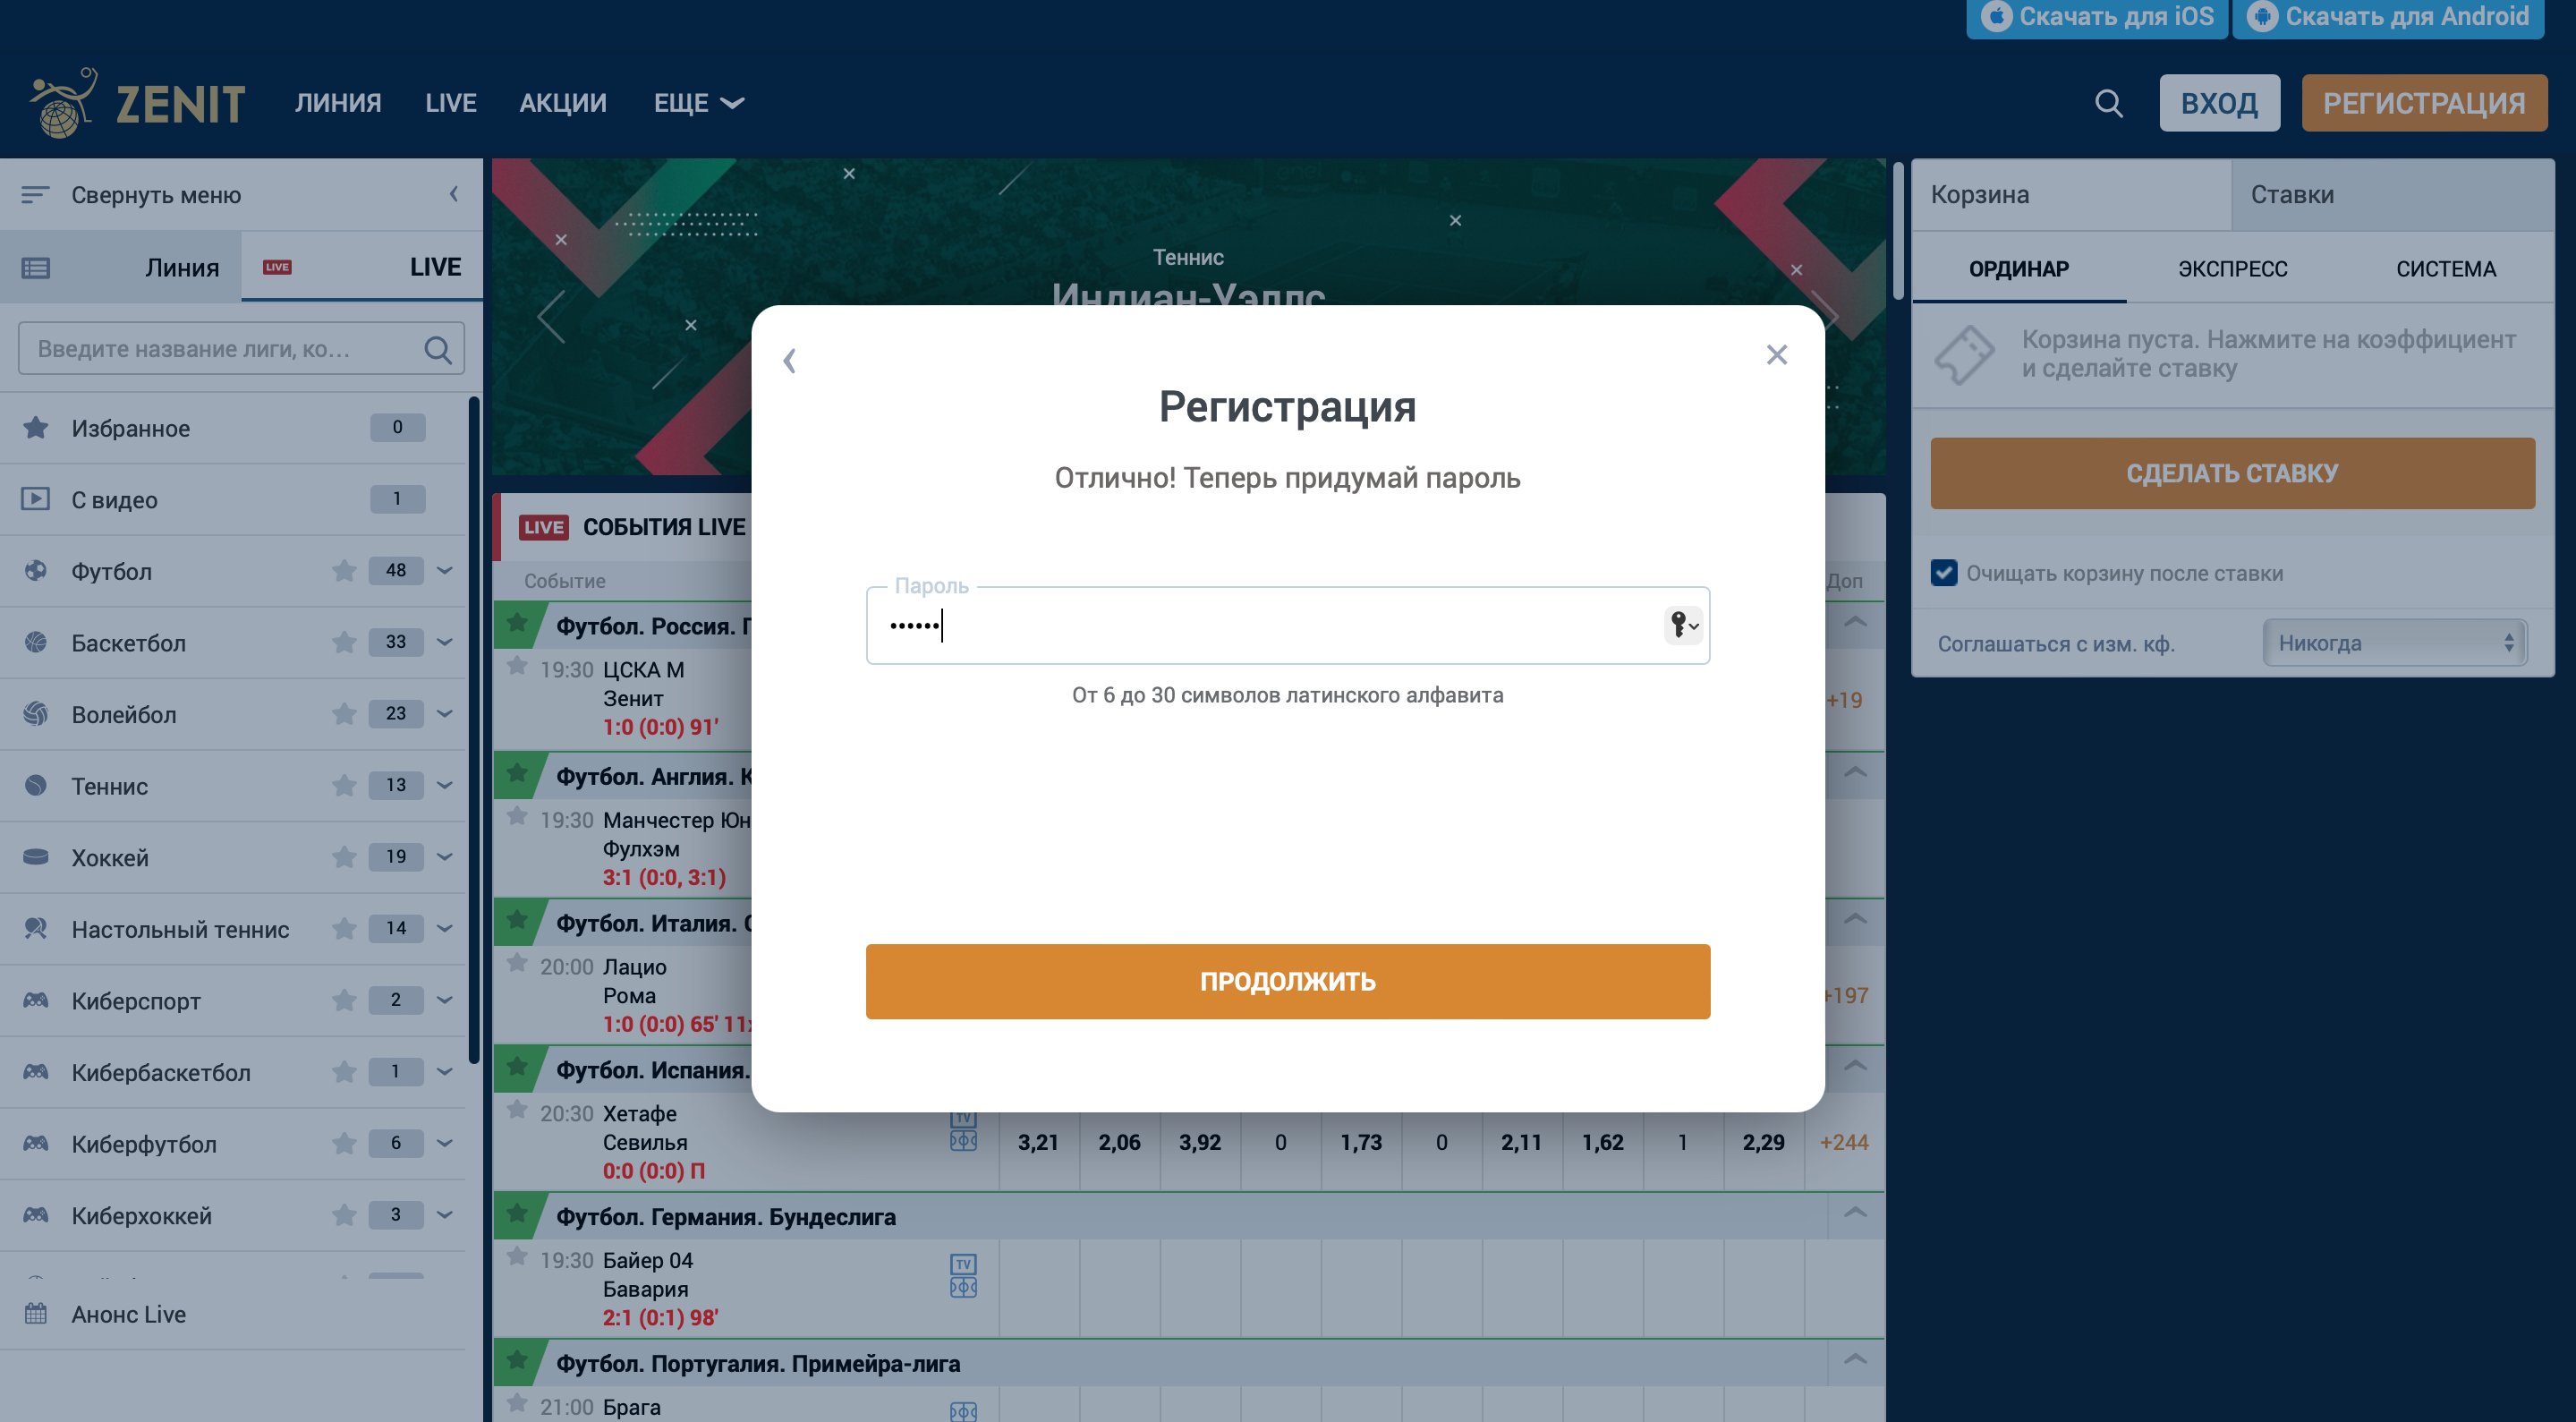Viewport: 2576px width, 1422px height.
Task: Click the sidebar vertical scrollbar
Action: tap(473, 730)
